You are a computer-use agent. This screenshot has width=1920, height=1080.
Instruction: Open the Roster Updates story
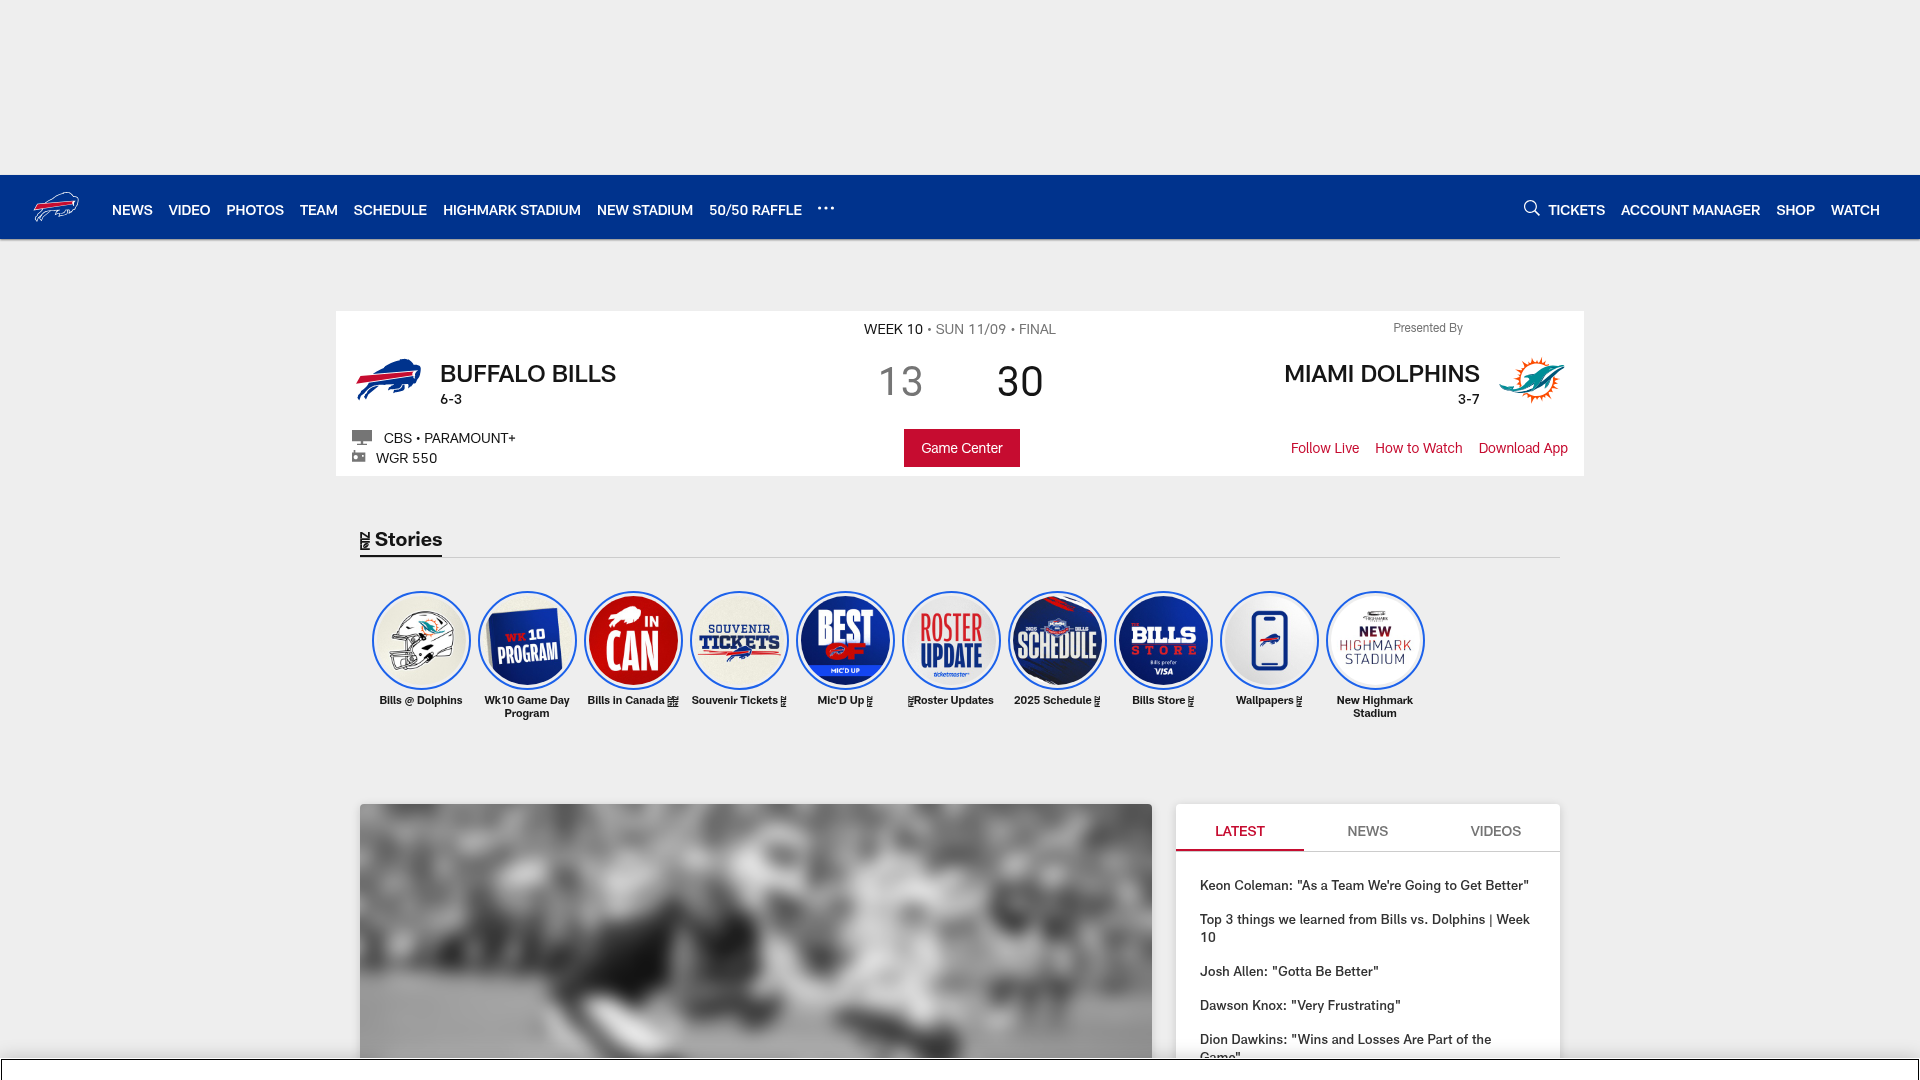(x=951, y=640)
